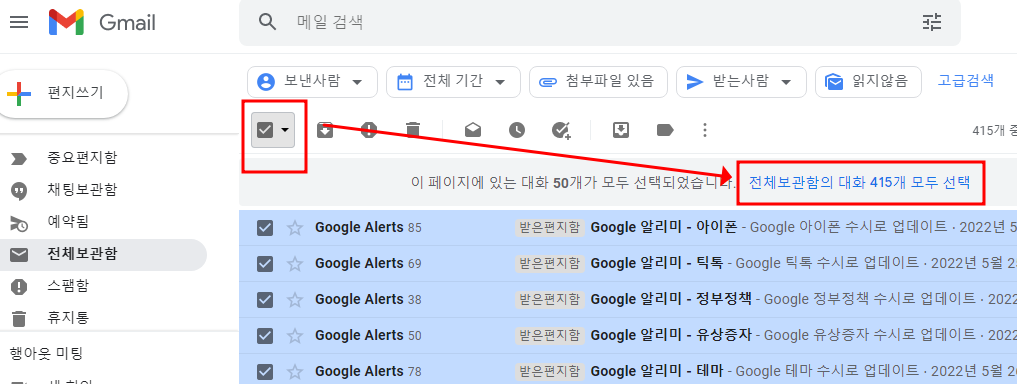Delete selected conversations with trash icon
Image resolution: width=1017 pixels, height=384 pixels.
click(413, 130)
